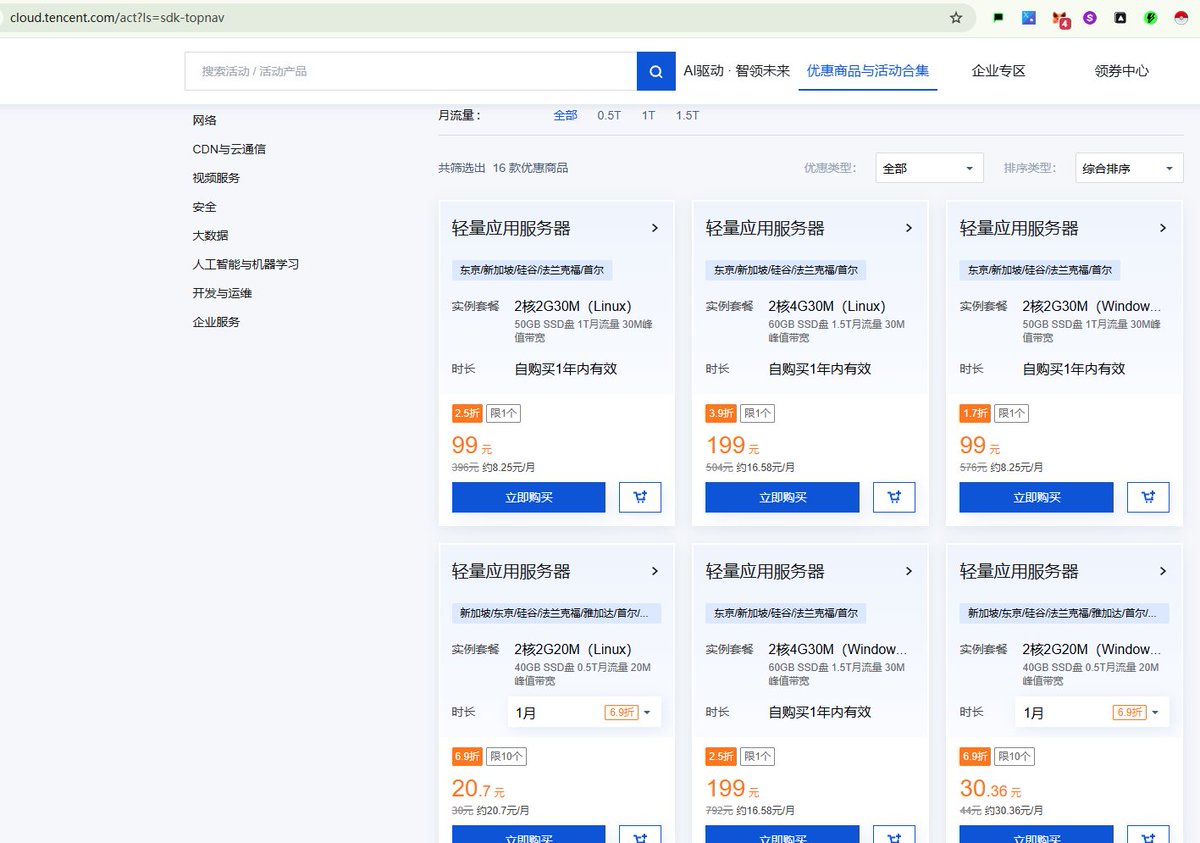Screen dimensions: 1200x843
Task: Open the 排序类型 综合排序 dropdown
Action: [1129, 168]
